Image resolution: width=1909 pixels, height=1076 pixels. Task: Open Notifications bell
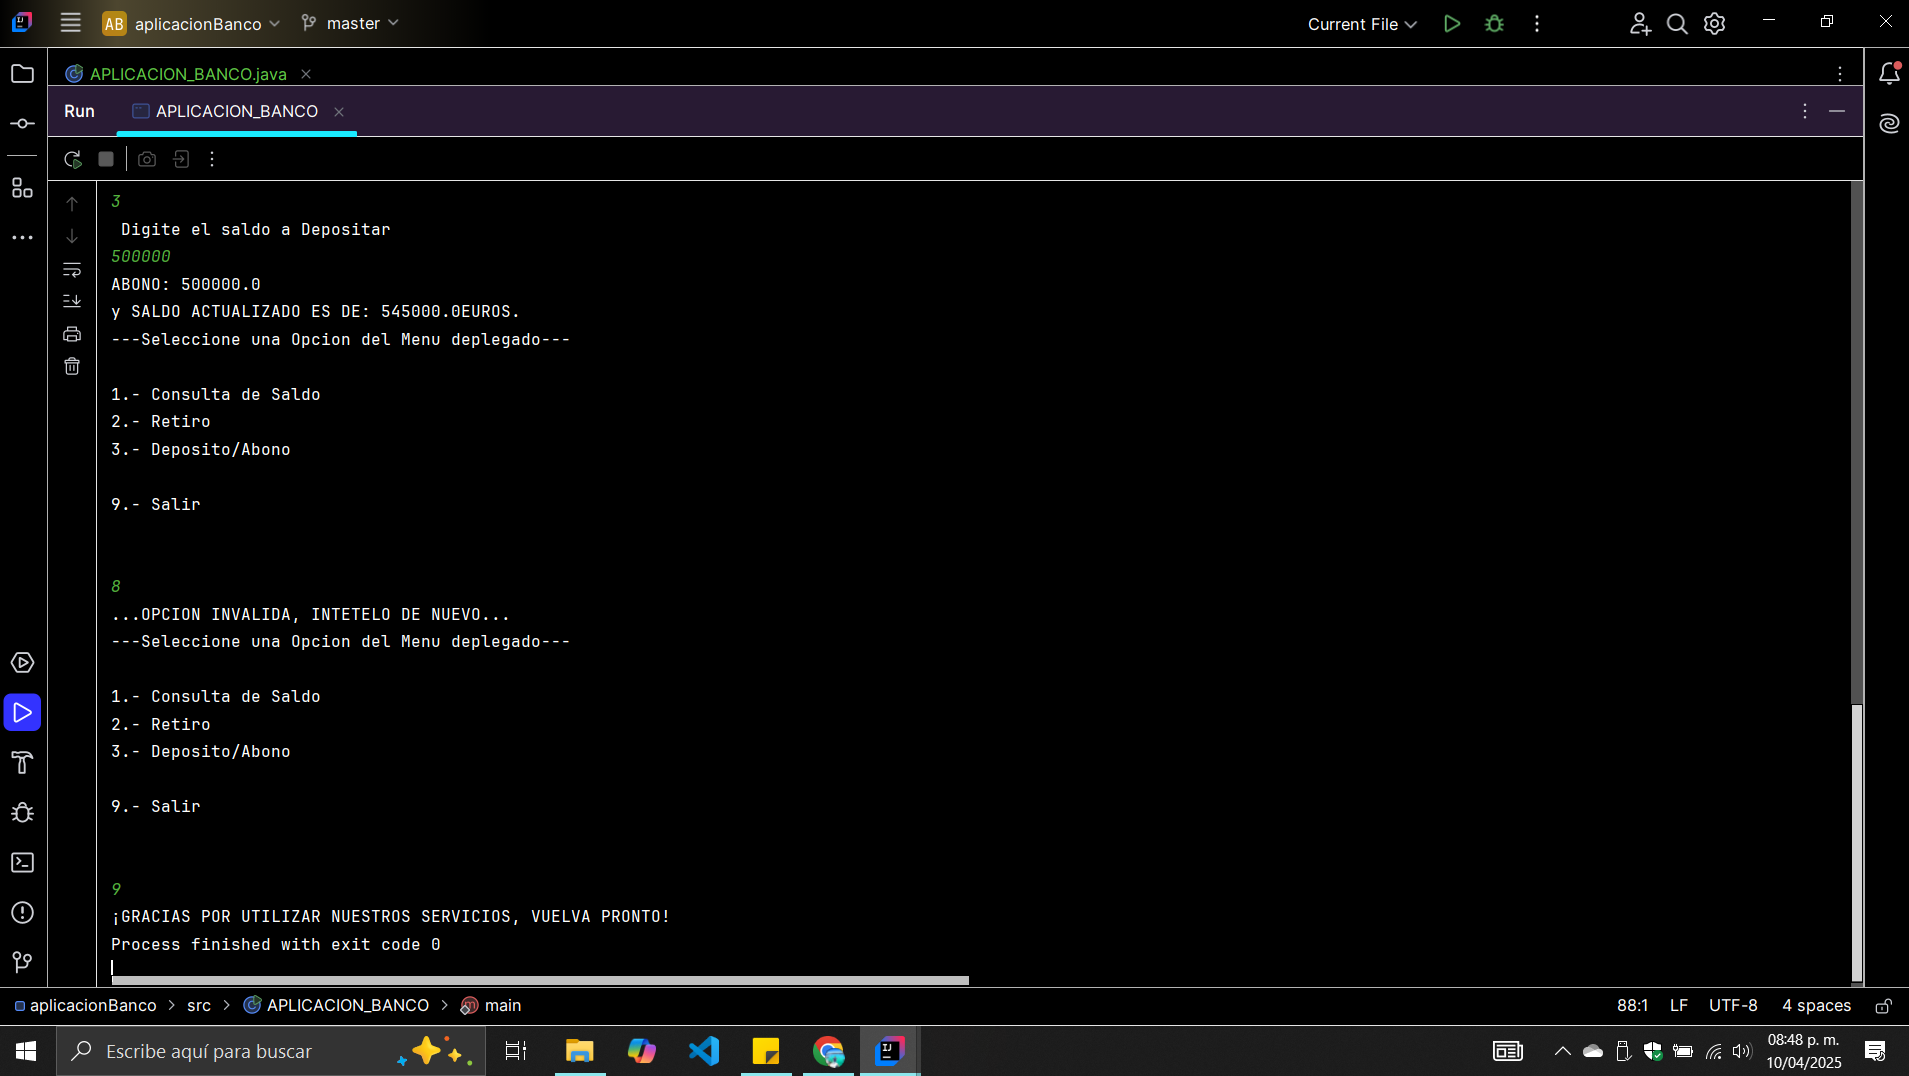1889,73
